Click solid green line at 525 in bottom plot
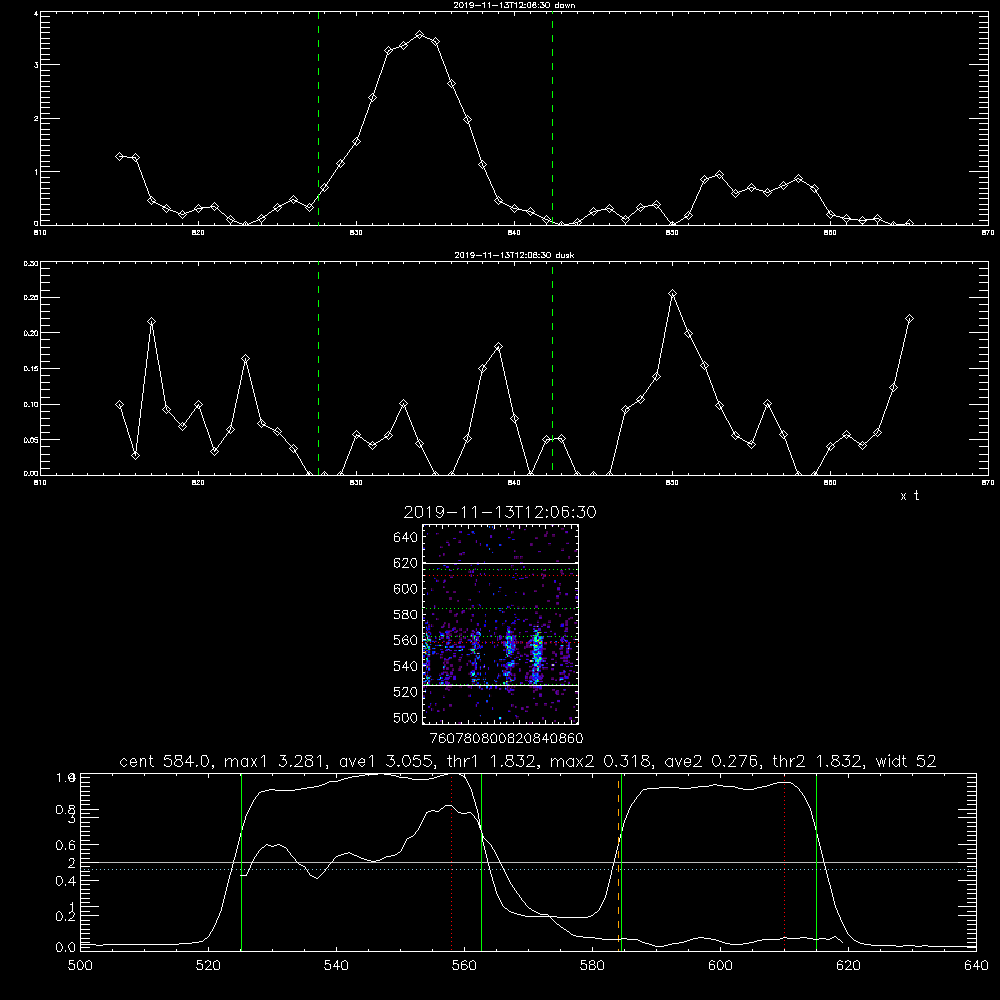Image resolution: width=1000 pixels, height=1000 pixels. tap(241, 862)
